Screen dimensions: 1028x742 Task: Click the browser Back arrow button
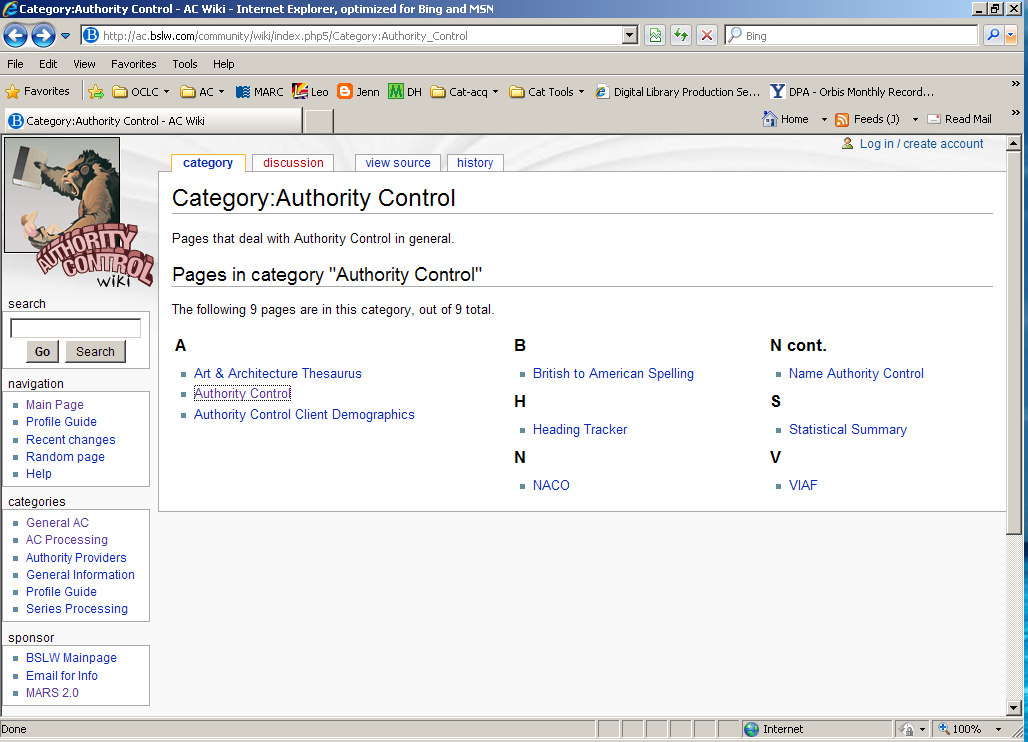[16, 36]
